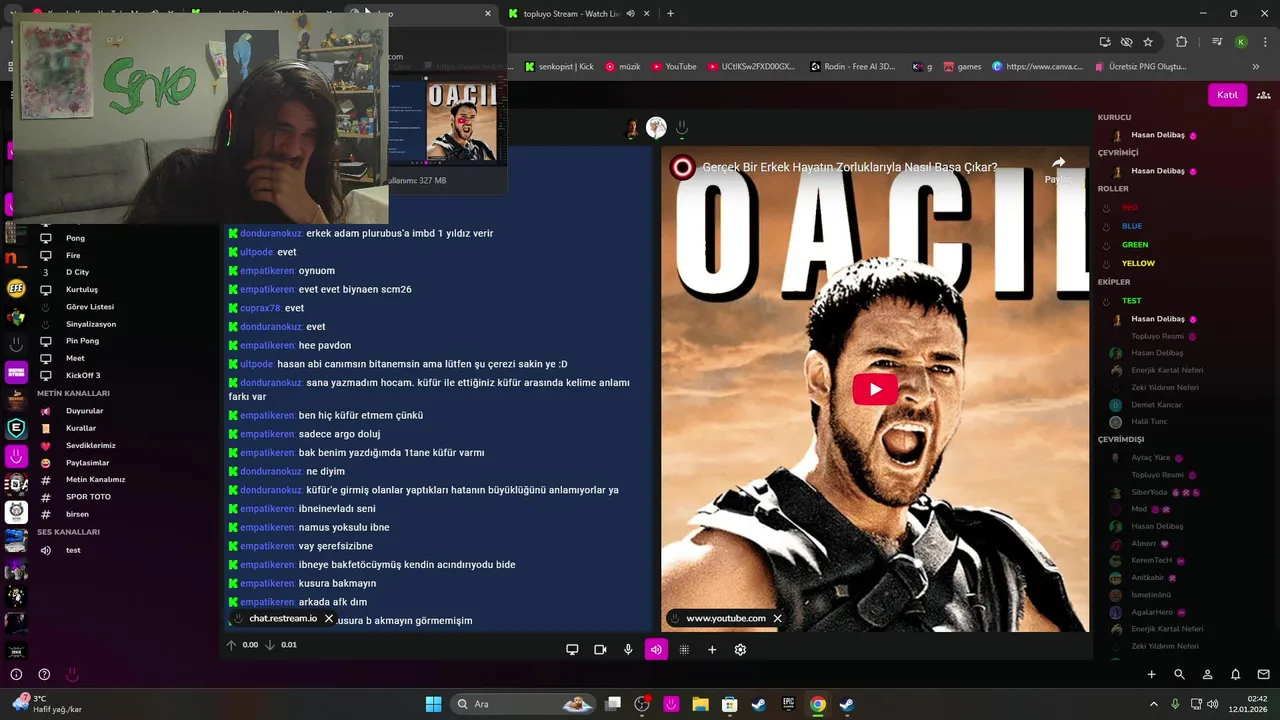Open the Meet channel
This screenshot has width=1280, height=720.
tap(75, 358)
